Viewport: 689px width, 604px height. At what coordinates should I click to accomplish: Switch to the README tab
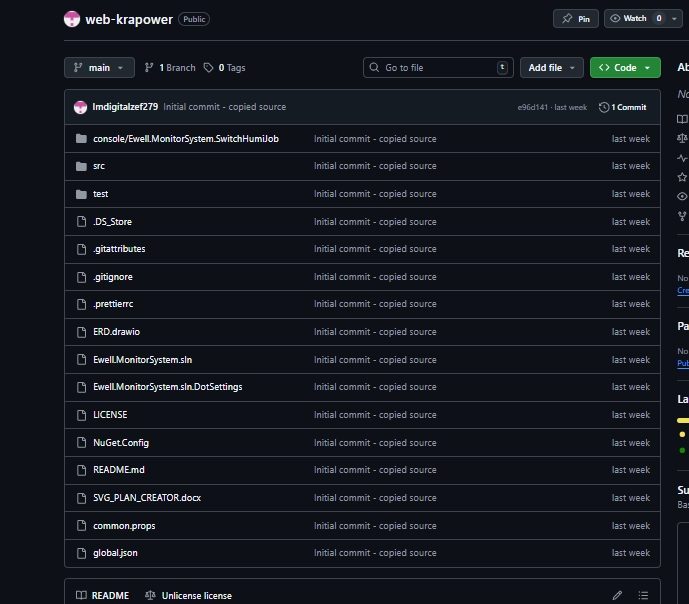(102, 596)
